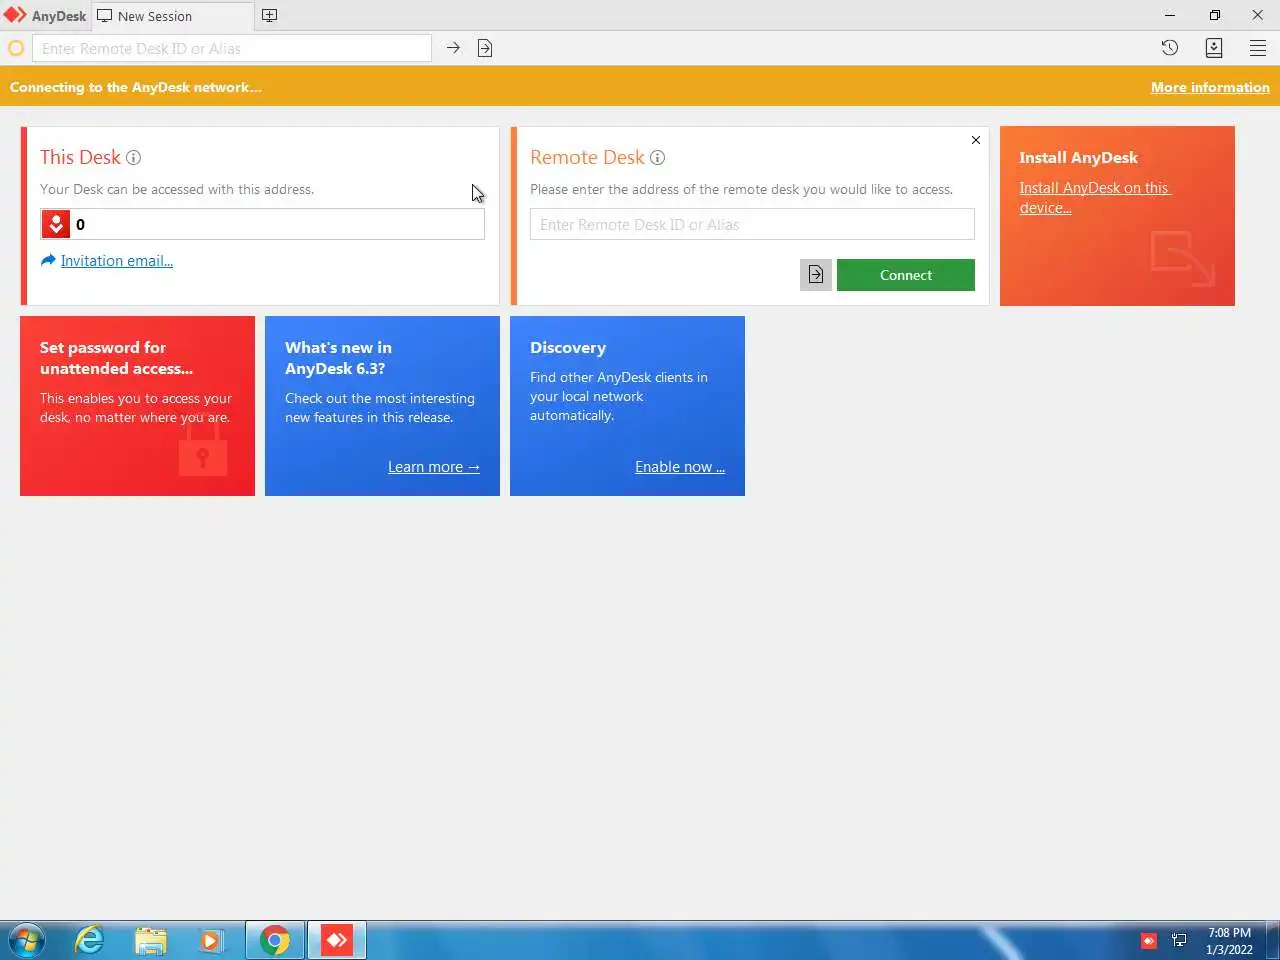The width and height of the screenshot is (1280, 960).
Task: Open the session history clock icon
Action: point(1169,48)
